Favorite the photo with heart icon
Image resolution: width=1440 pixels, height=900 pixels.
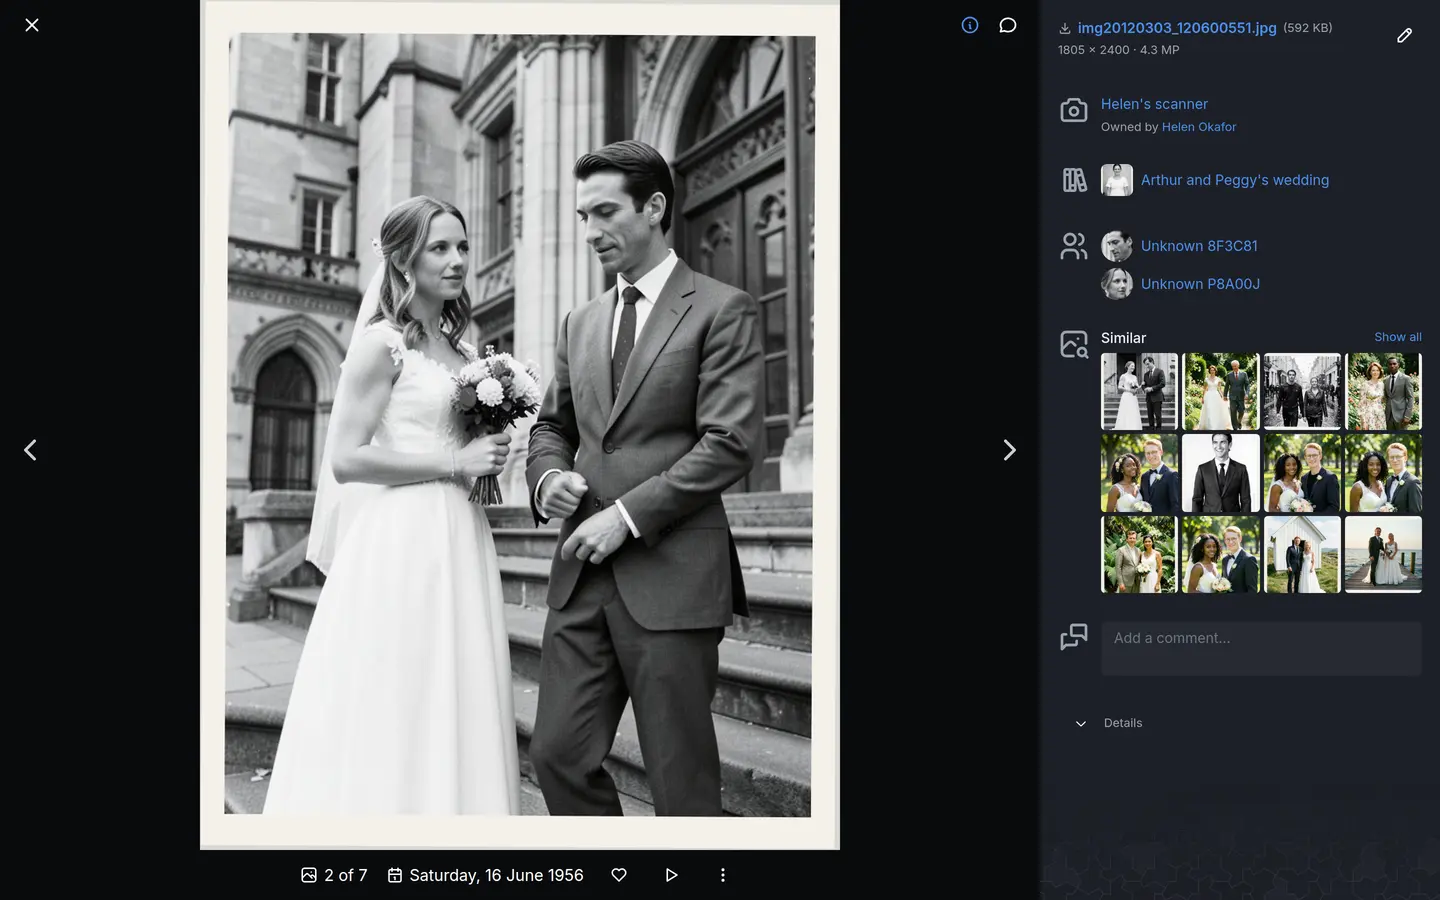[x=619, y=875]
